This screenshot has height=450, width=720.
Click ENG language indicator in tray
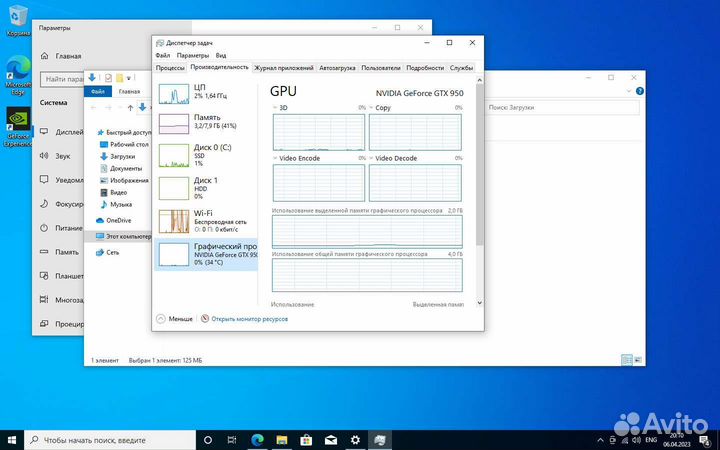(651, 440)
